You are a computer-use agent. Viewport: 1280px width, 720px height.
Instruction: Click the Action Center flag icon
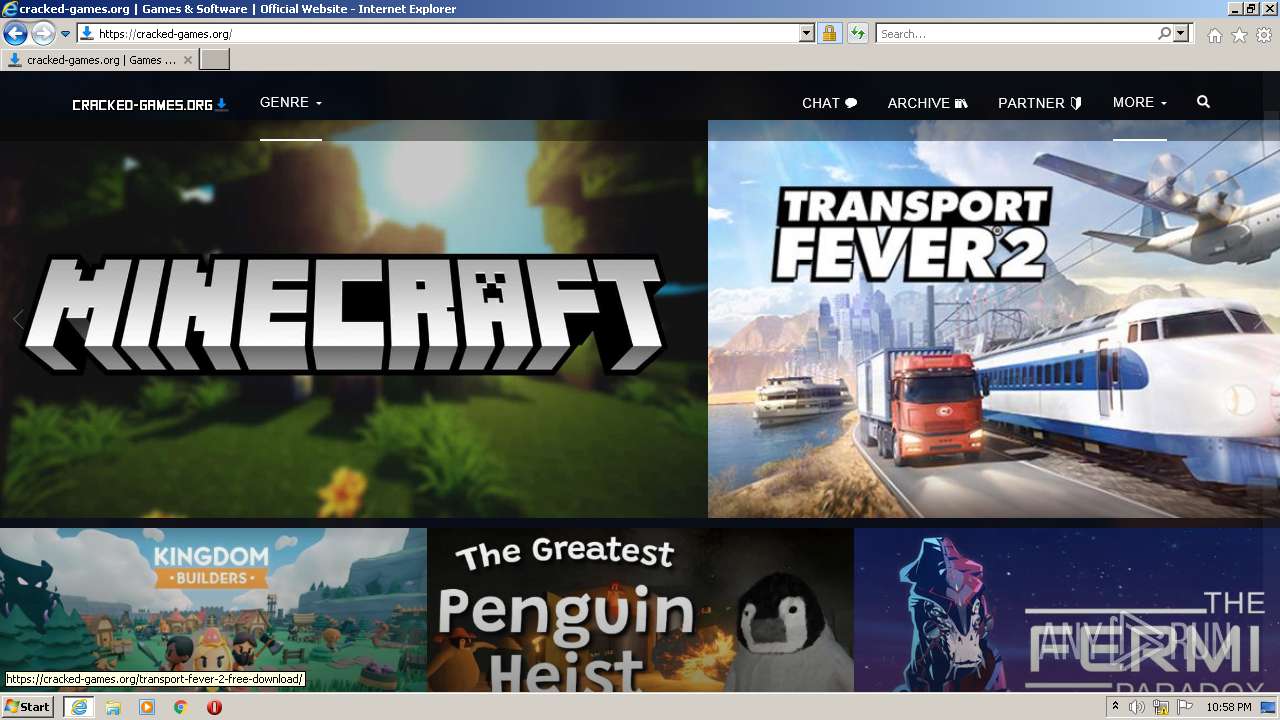click(1185, 707)
